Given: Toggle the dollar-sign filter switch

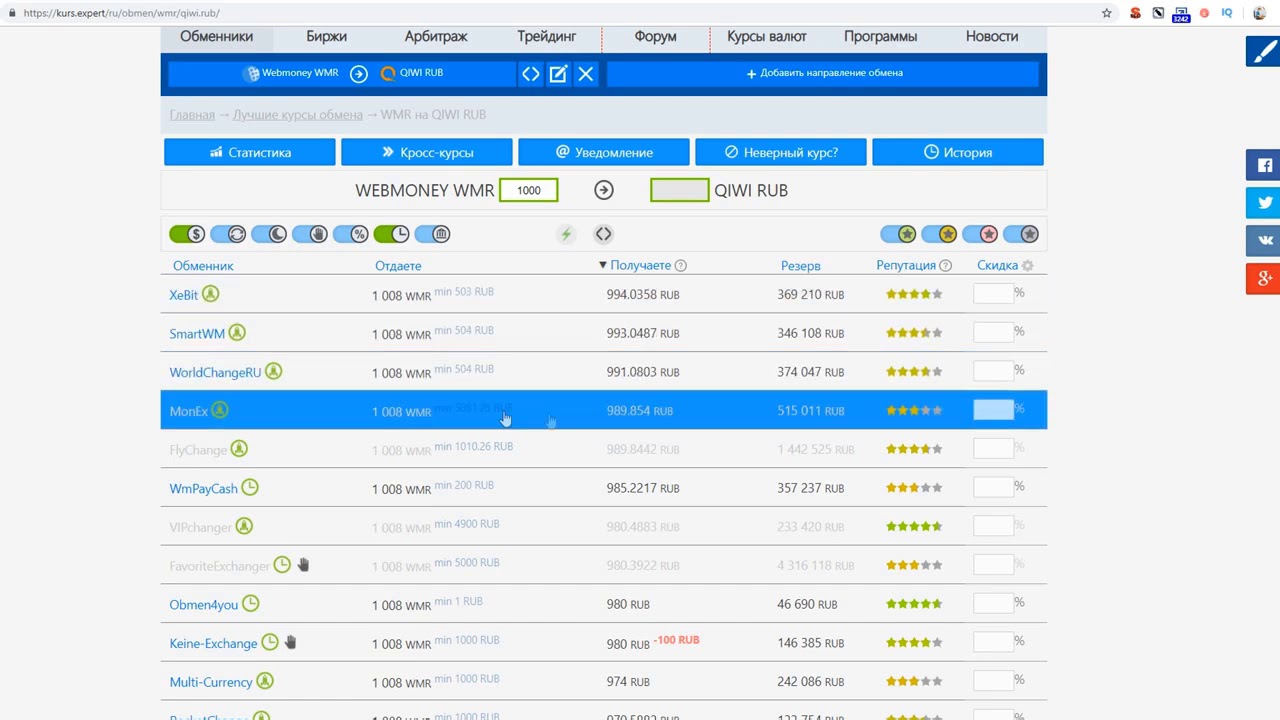Looking at the screenshot, I should click(x=187, y=234).
